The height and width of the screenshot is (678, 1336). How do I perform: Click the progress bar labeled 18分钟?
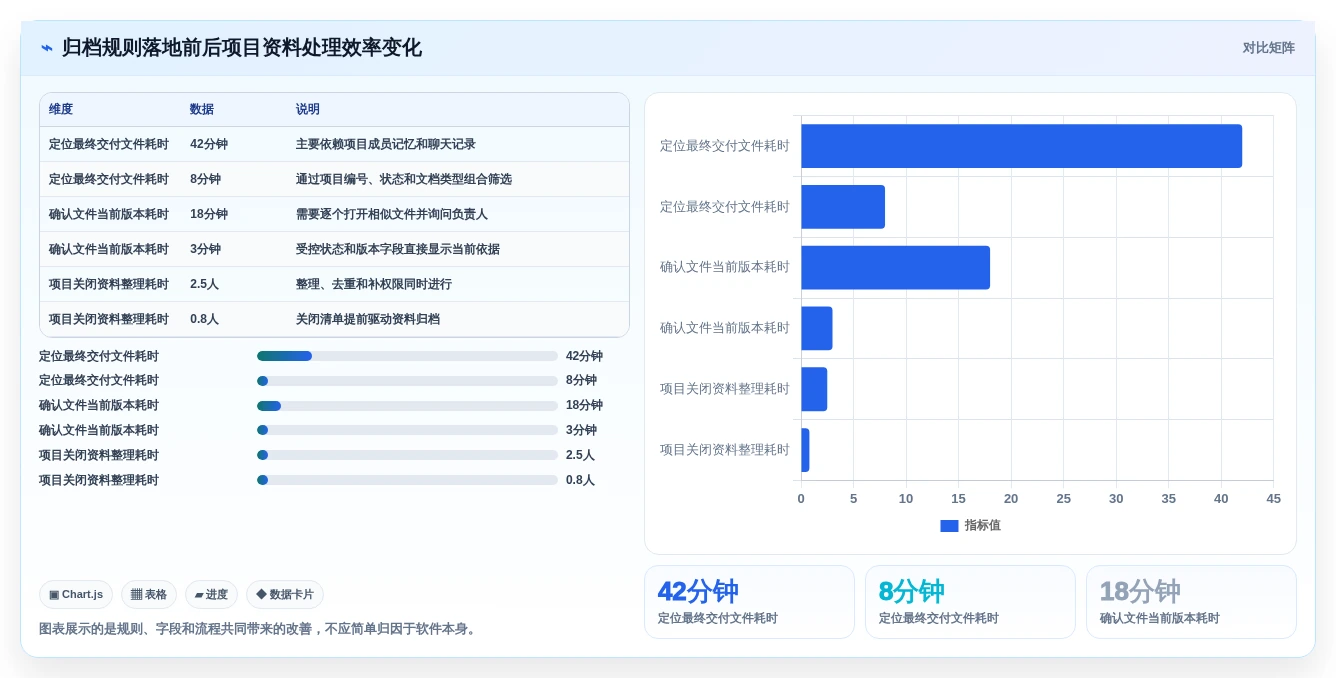click(x=407, y=406)
